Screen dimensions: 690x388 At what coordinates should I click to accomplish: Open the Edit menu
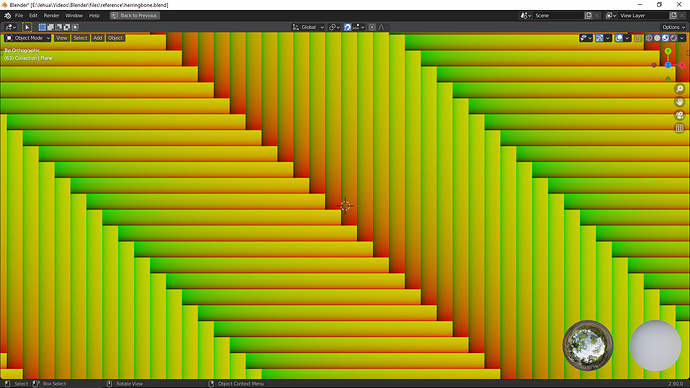33,15
